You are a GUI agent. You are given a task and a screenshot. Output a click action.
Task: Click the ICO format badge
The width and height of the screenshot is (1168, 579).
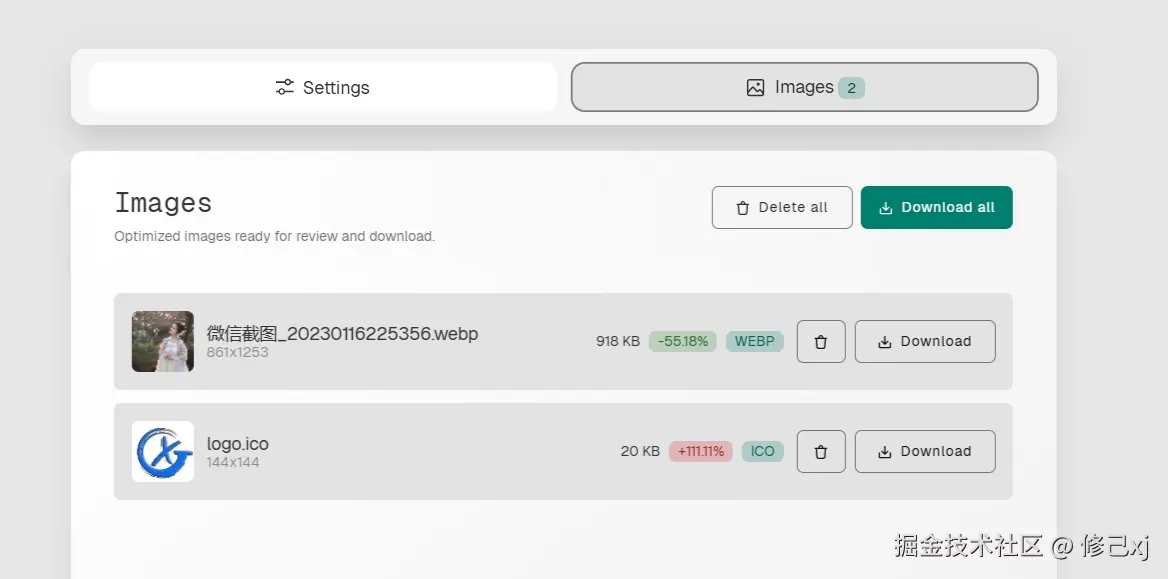click(763, 452)
